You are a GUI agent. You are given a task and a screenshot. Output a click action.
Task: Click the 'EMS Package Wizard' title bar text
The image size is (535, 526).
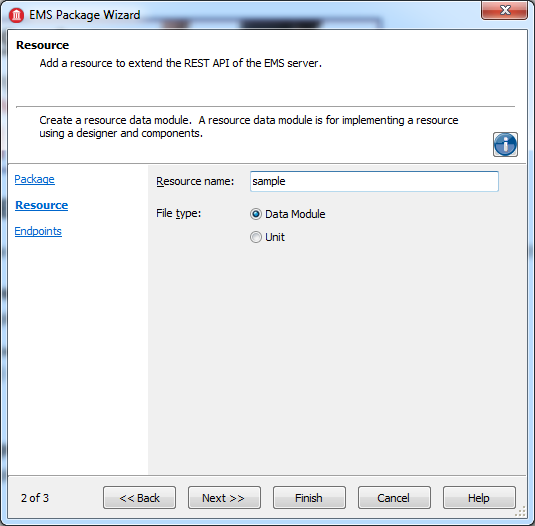coord(85,15)
